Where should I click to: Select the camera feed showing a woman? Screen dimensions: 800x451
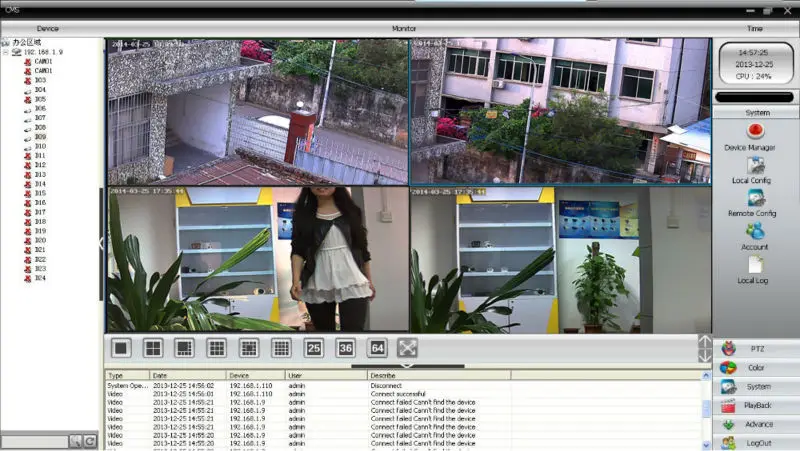point(258,260)
